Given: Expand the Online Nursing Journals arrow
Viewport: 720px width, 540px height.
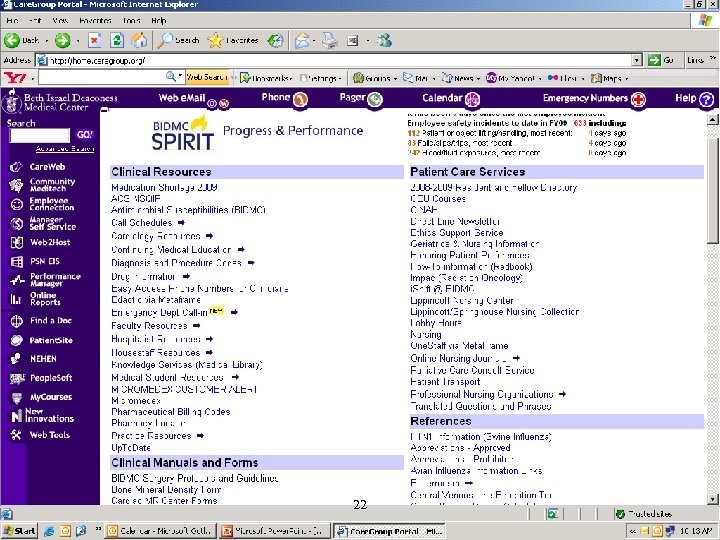Looking at the screenshot, I should coord(517,358).
